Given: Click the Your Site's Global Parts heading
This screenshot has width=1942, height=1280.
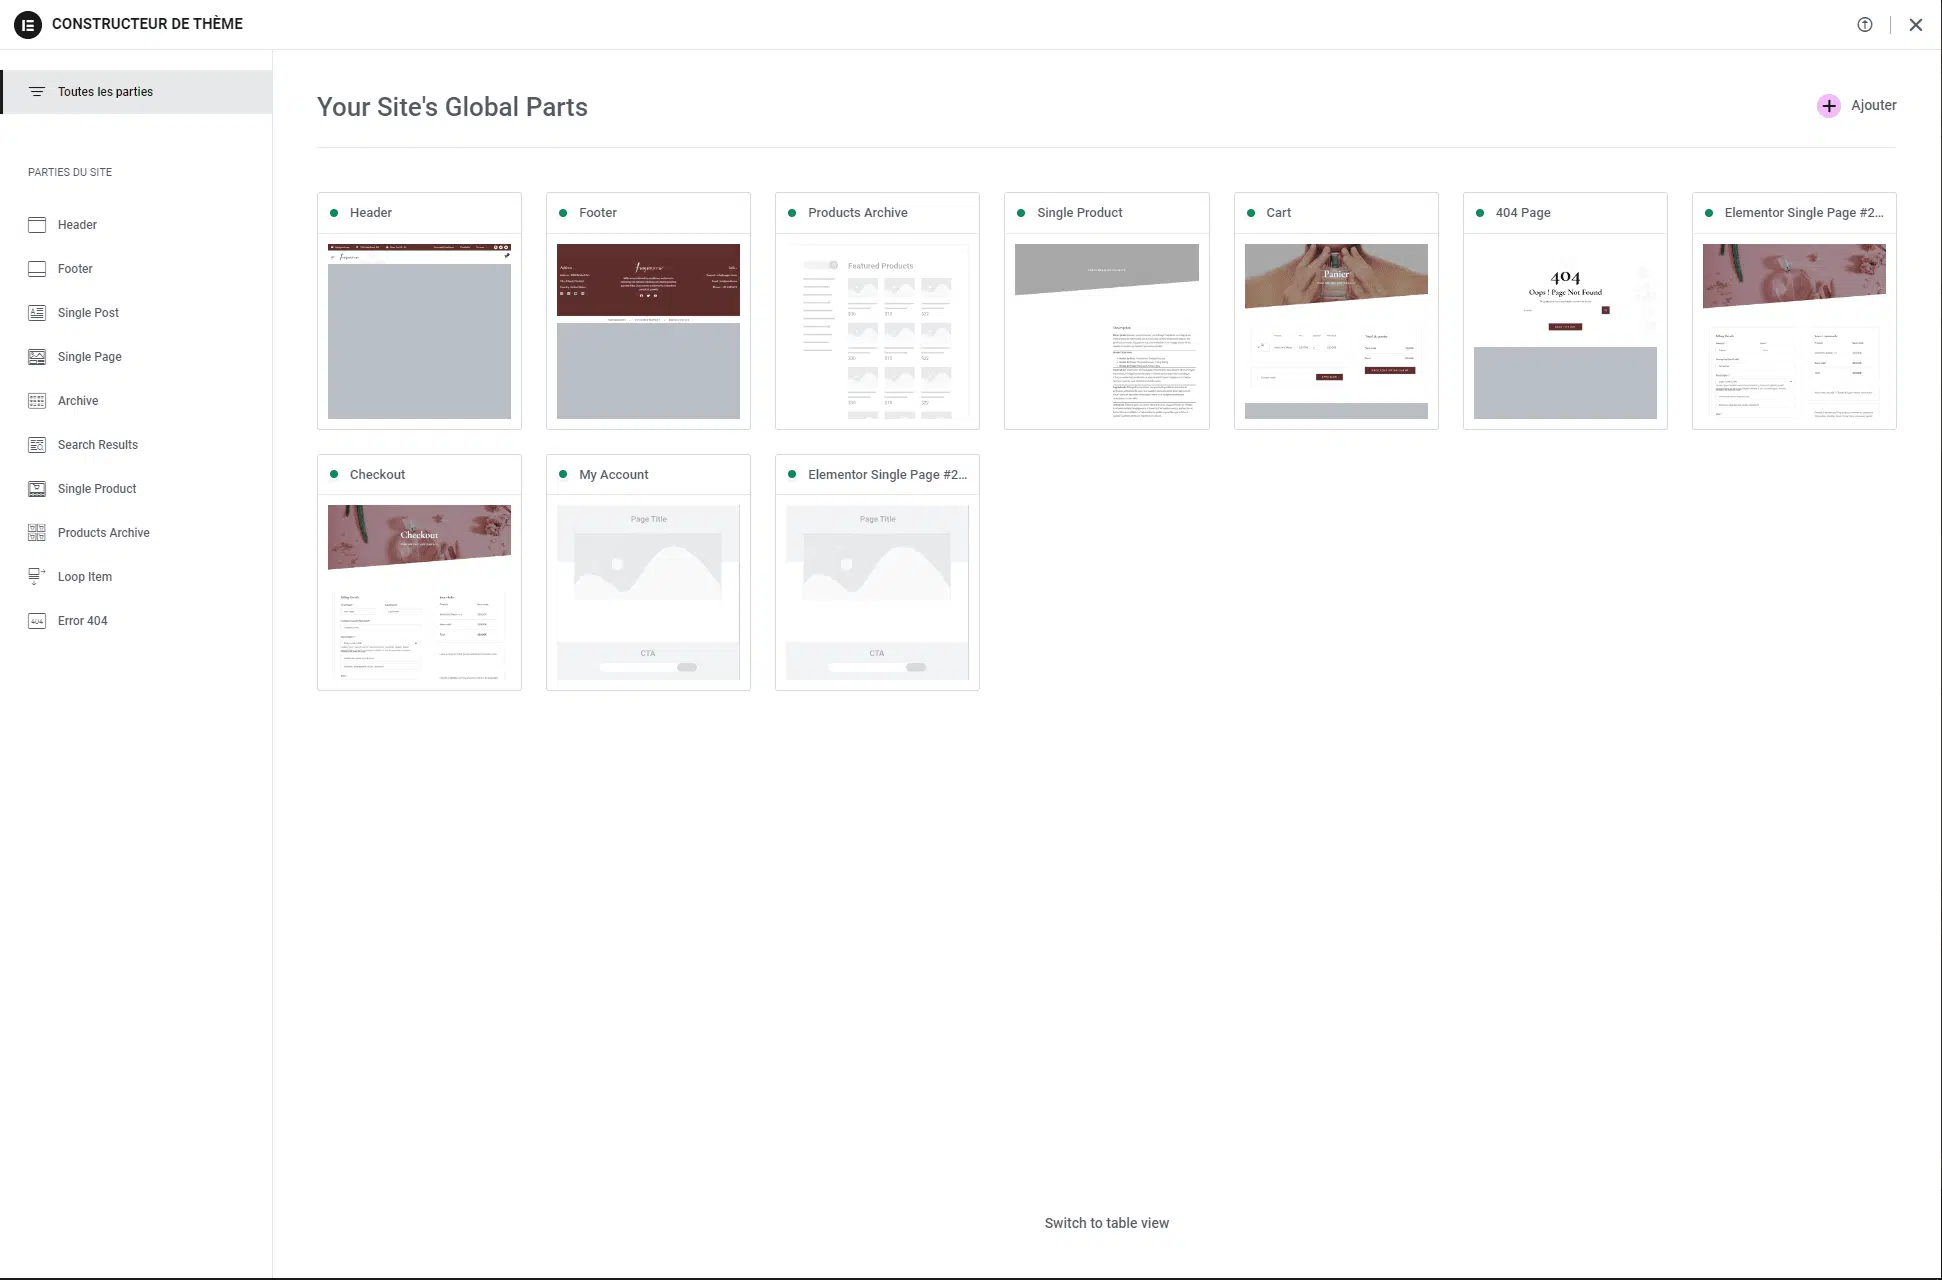Looking at the screenshot, I should point(452,107).
